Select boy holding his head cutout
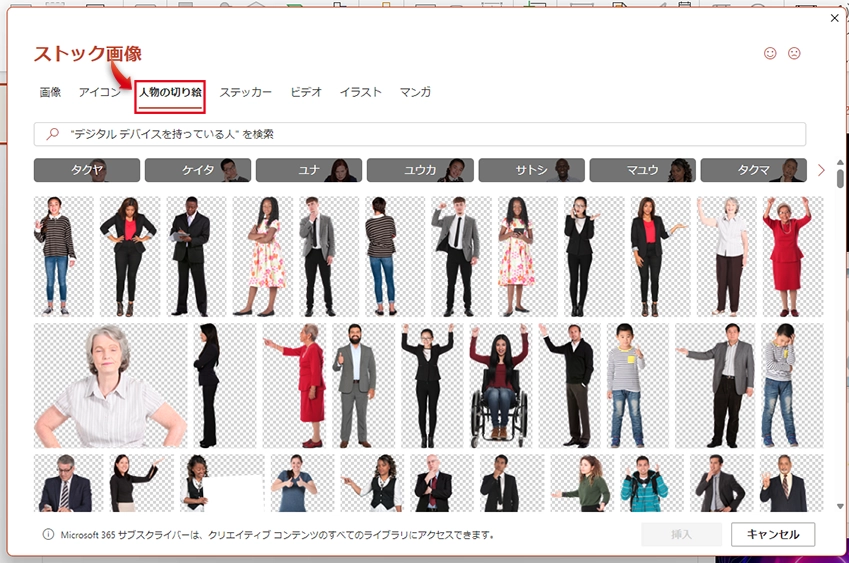The height and width of the screenshot is (563, 849). tap(792, 385)
